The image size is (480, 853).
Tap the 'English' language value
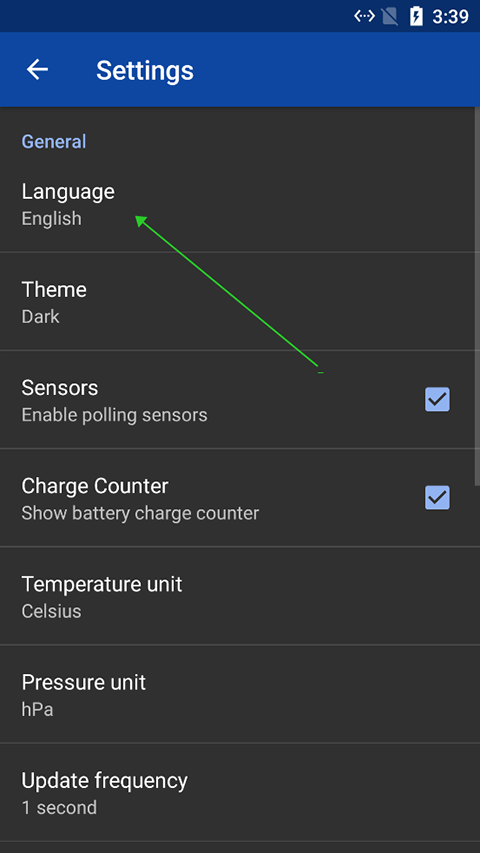pos(52,219)
